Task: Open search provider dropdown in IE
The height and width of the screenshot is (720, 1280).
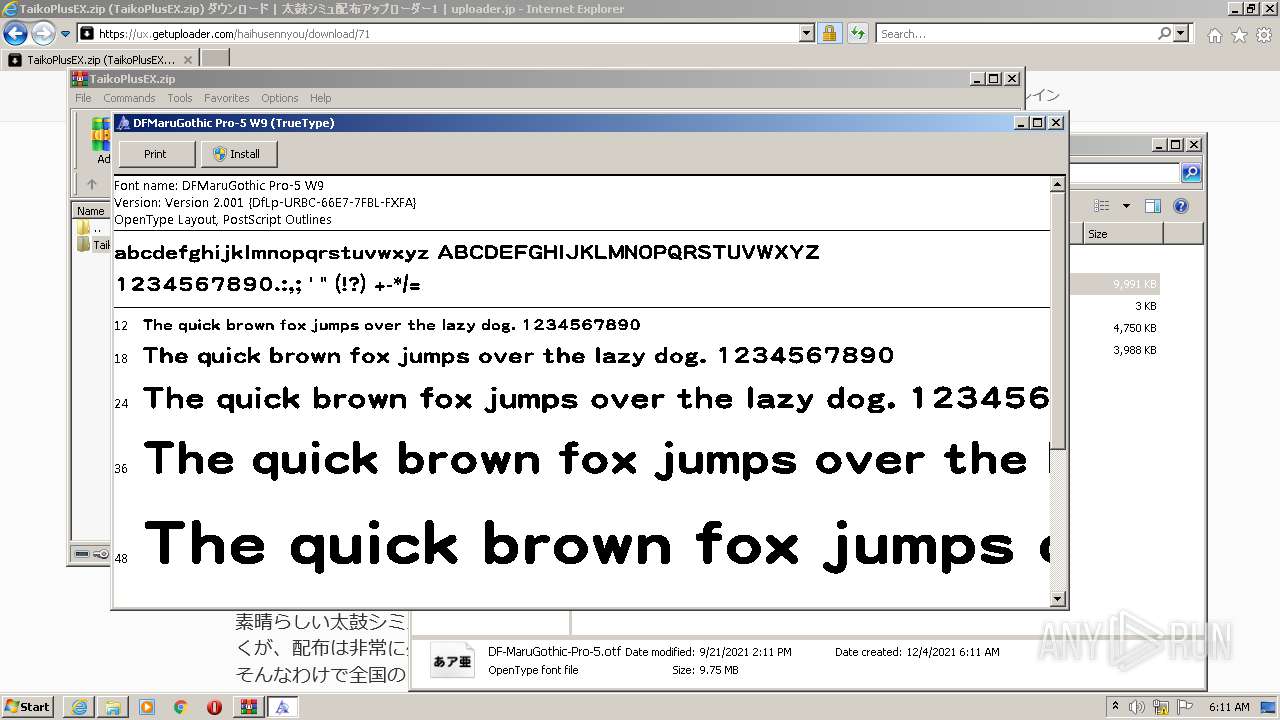Action: 1181,33
